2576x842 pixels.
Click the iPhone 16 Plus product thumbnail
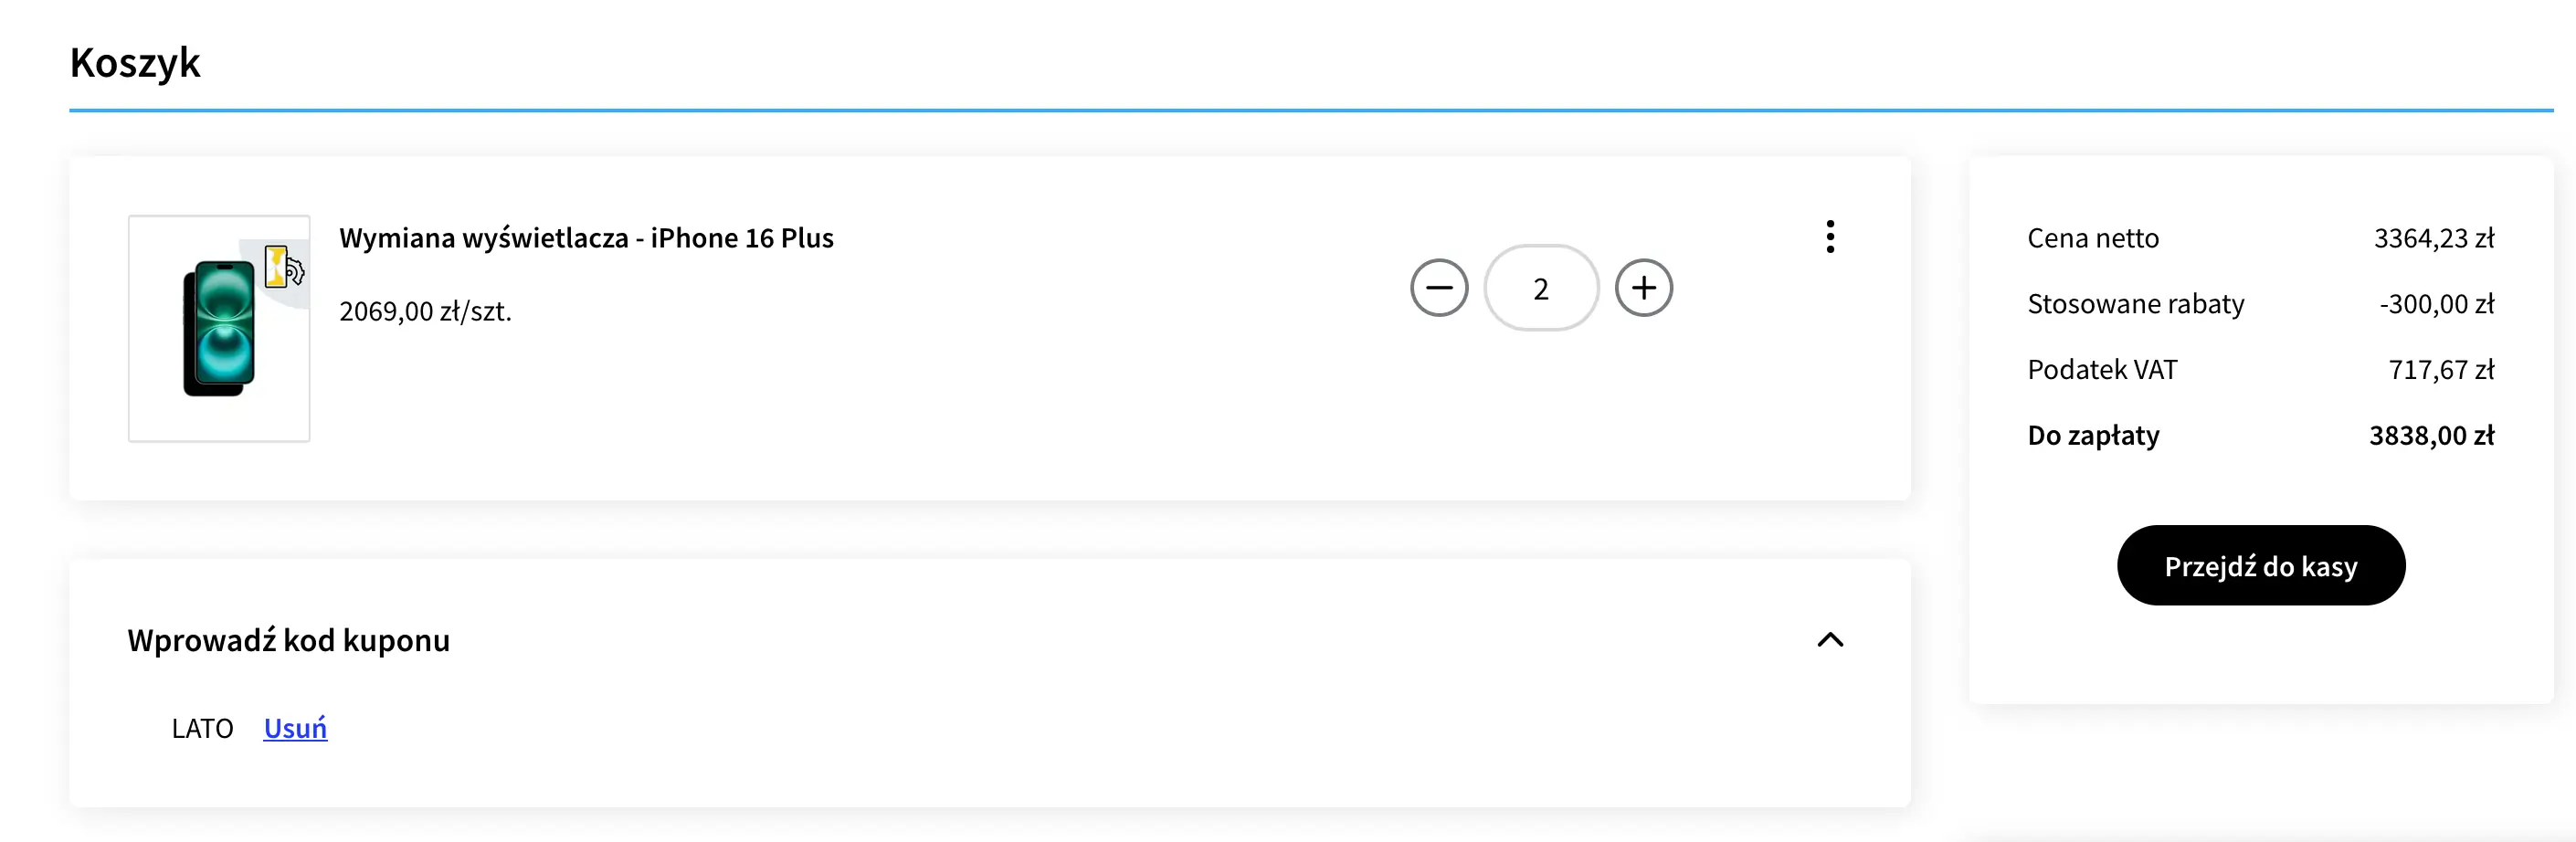(x=219, y=328)
